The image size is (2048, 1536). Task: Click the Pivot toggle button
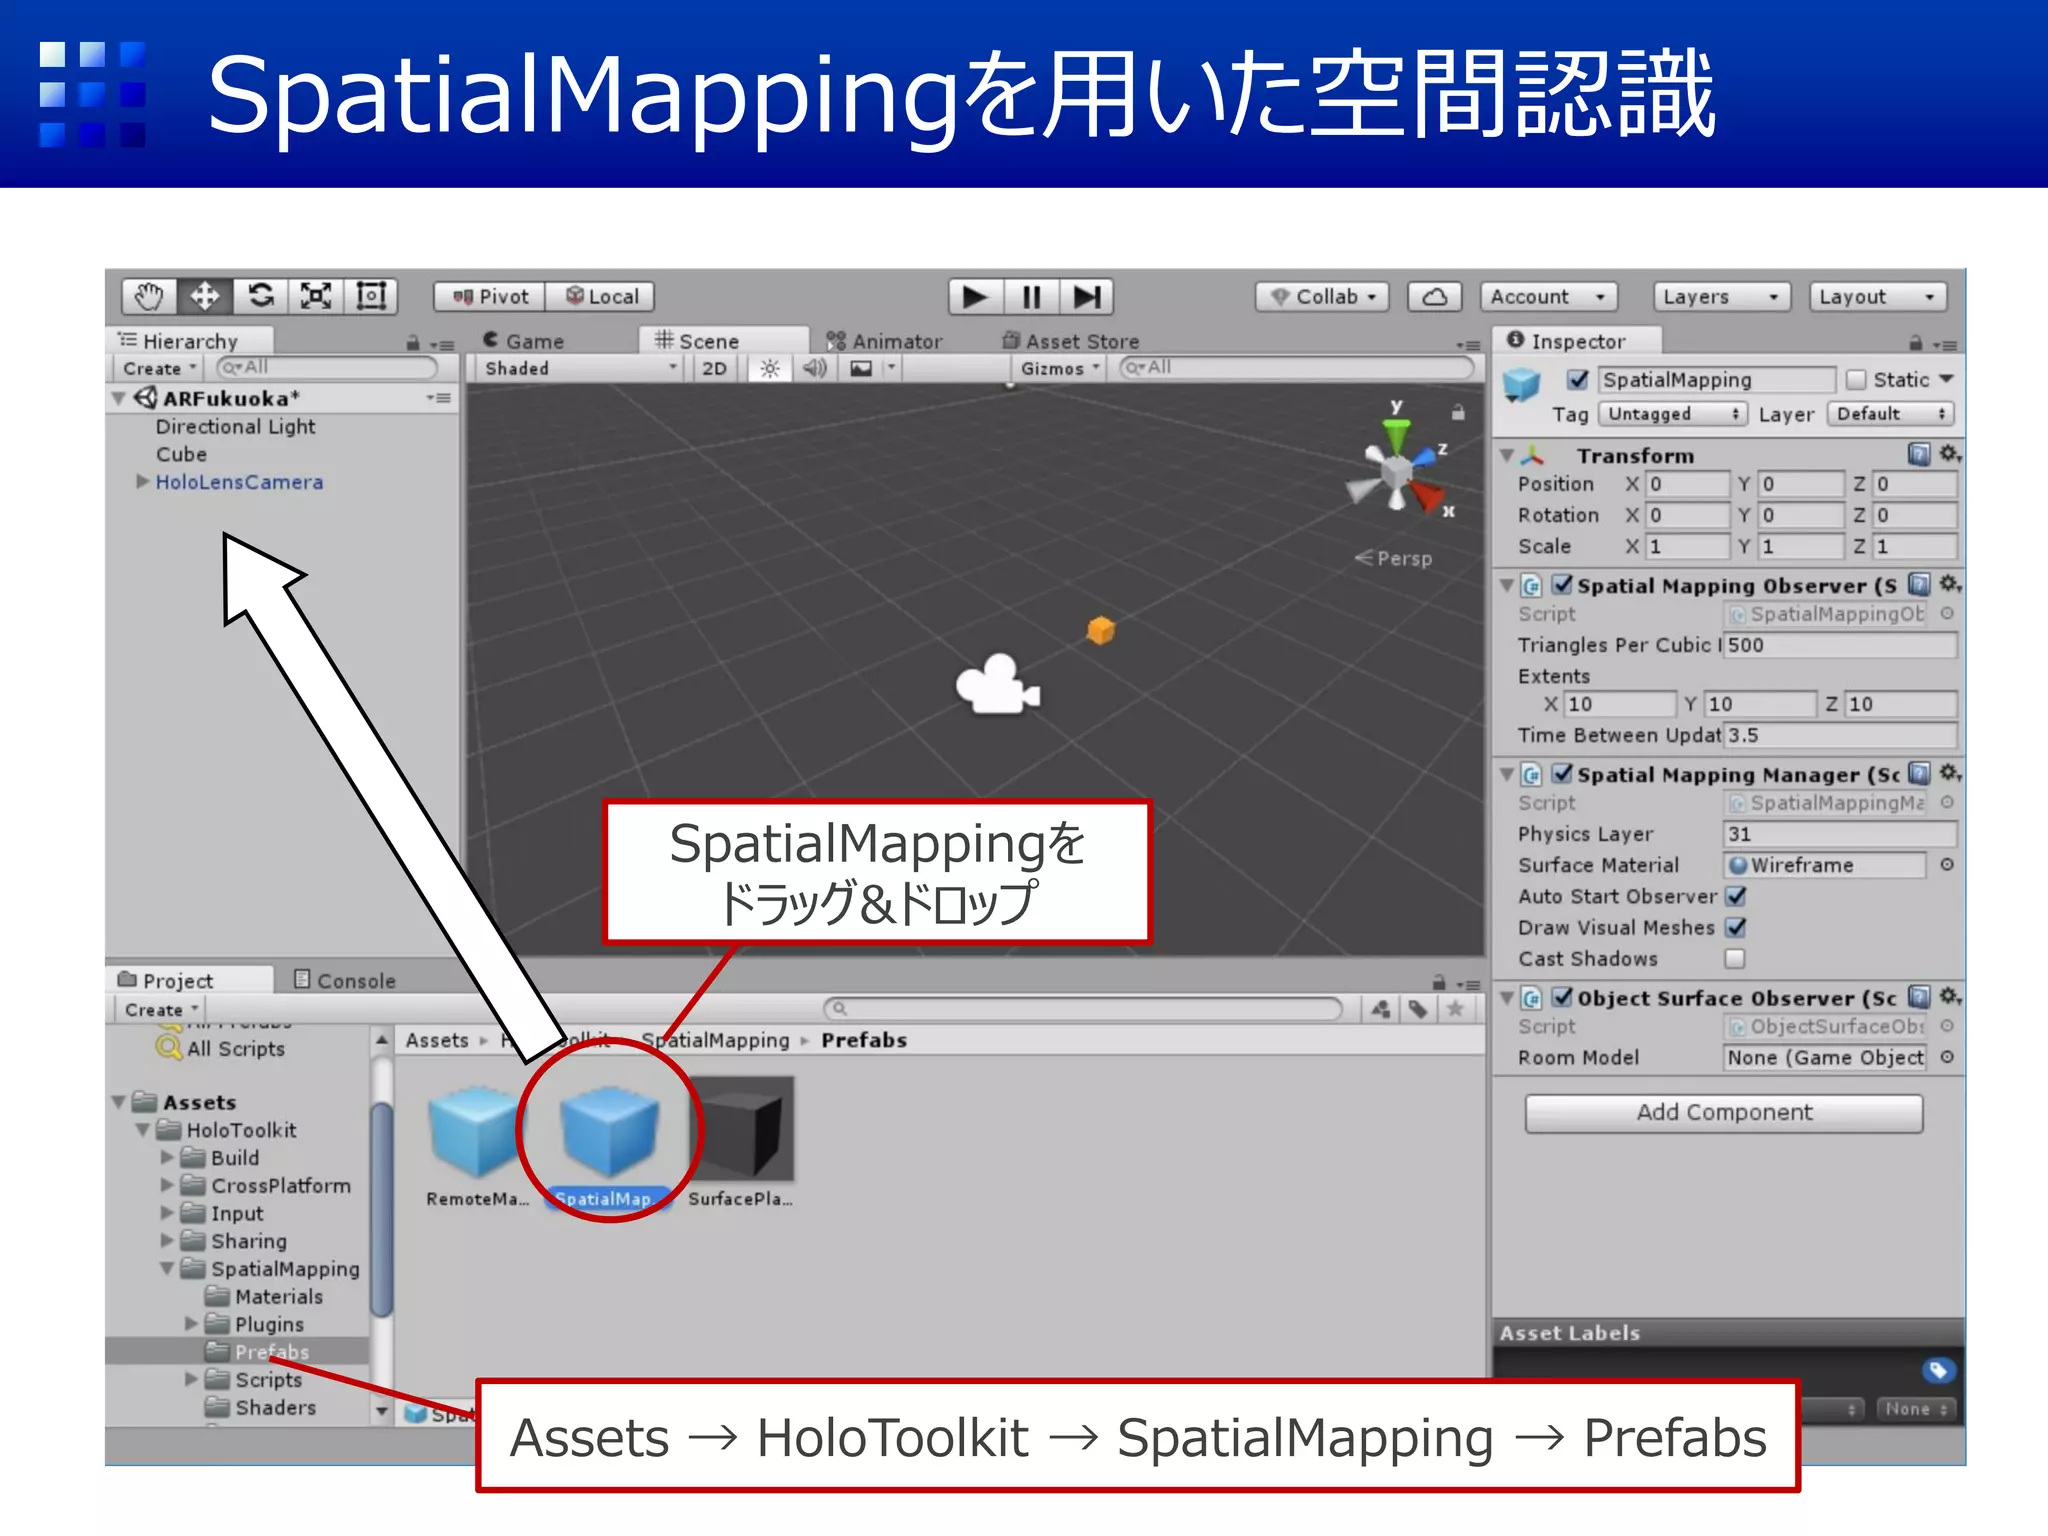point(490,297)
